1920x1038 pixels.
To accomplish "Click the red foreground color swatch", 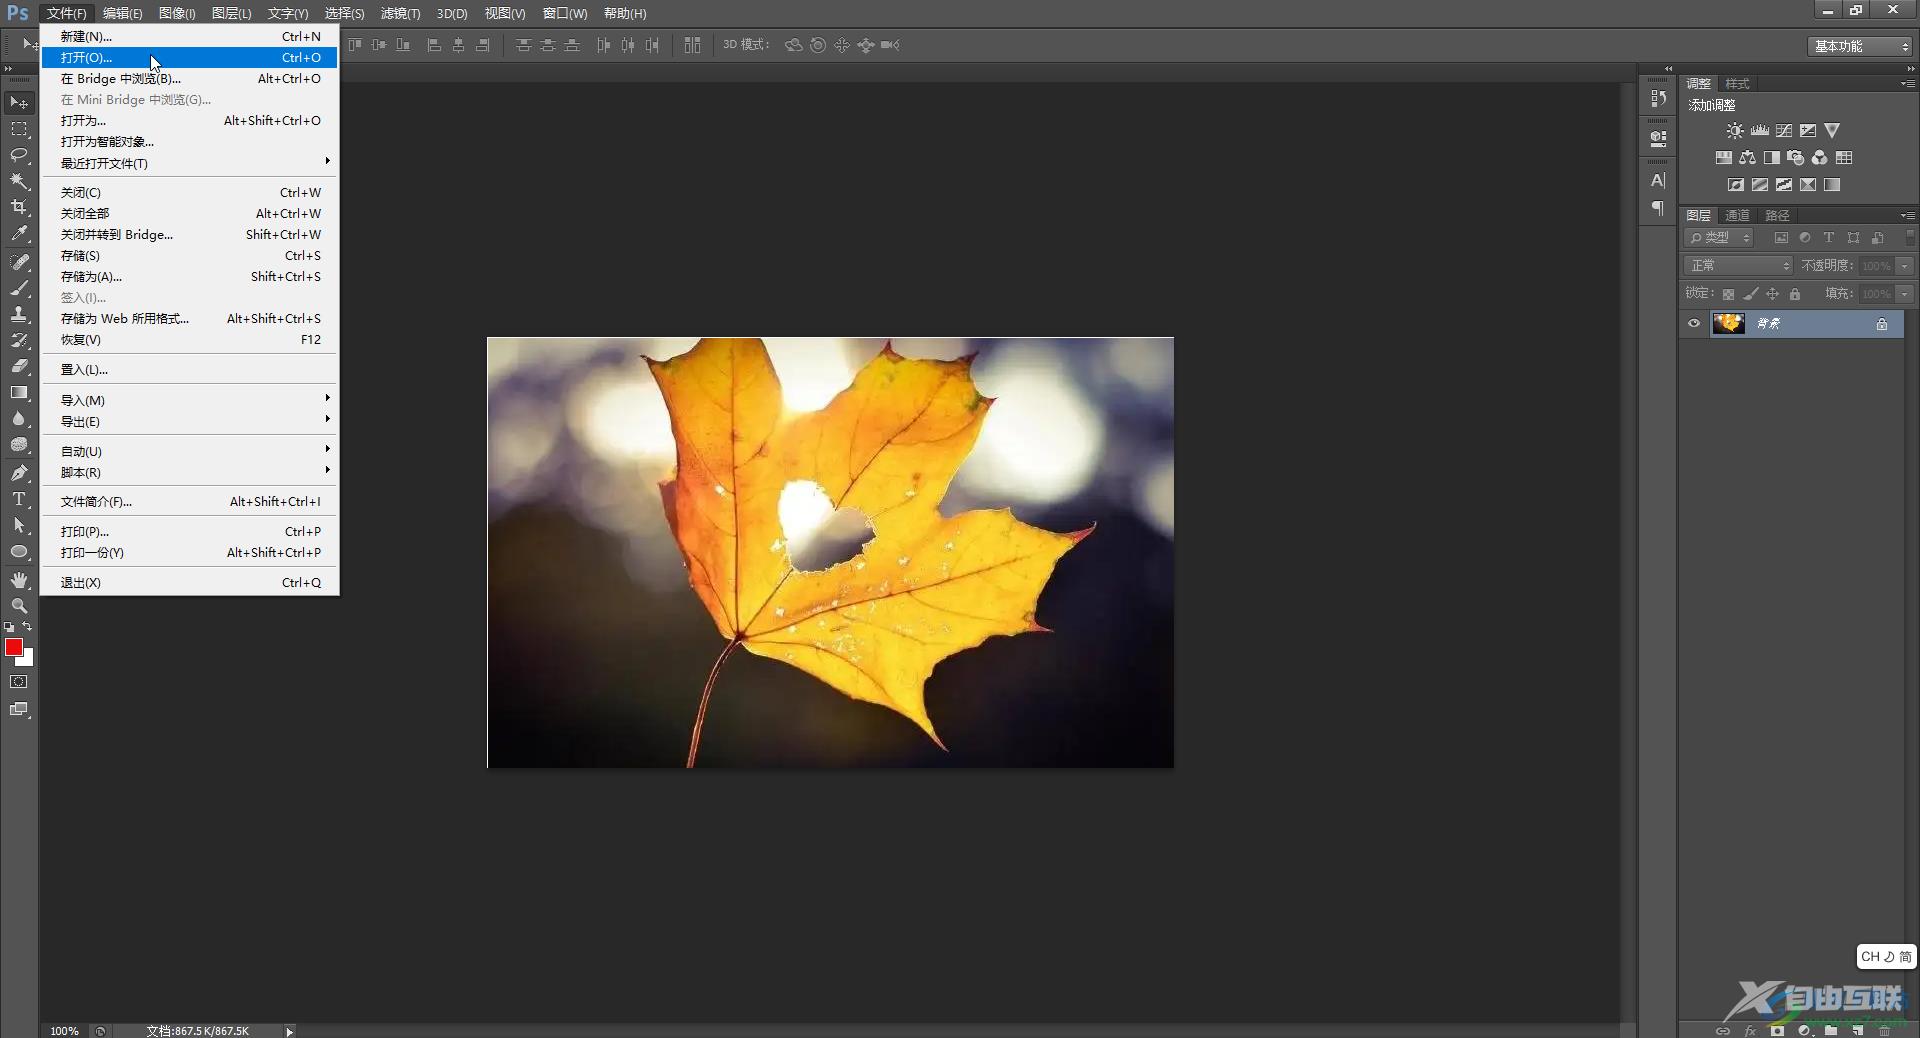I will 13,646.
